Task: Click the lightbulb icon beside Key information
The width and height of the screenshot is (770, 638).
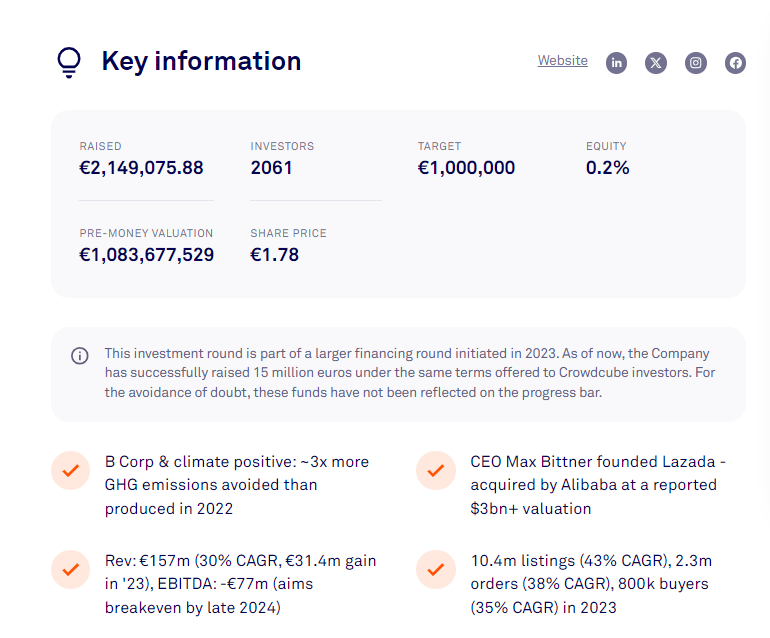Action: click(68, 62)
